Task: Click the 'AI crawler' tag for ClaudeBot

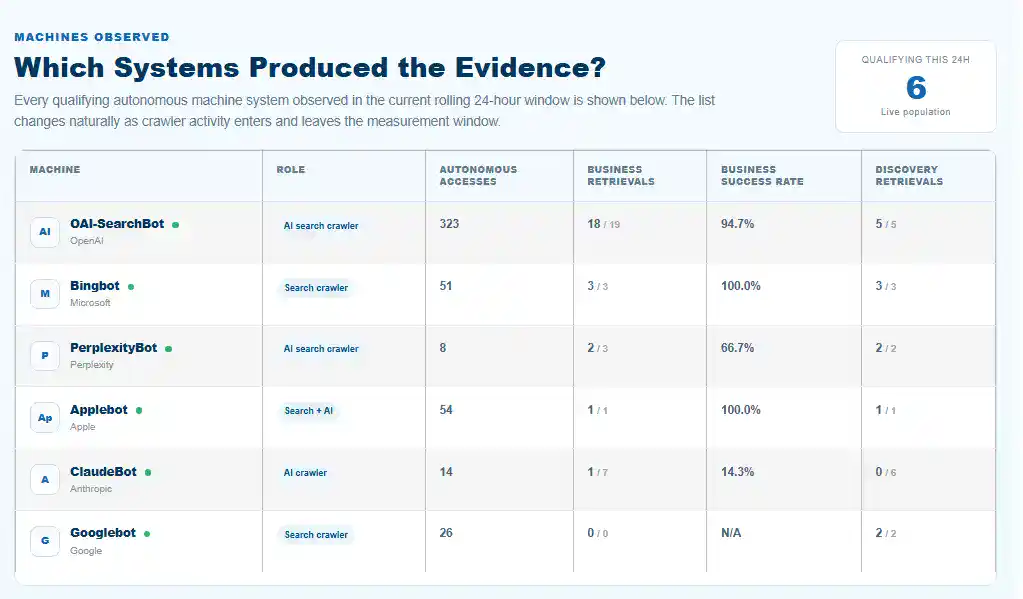Action: coord(305,473)
